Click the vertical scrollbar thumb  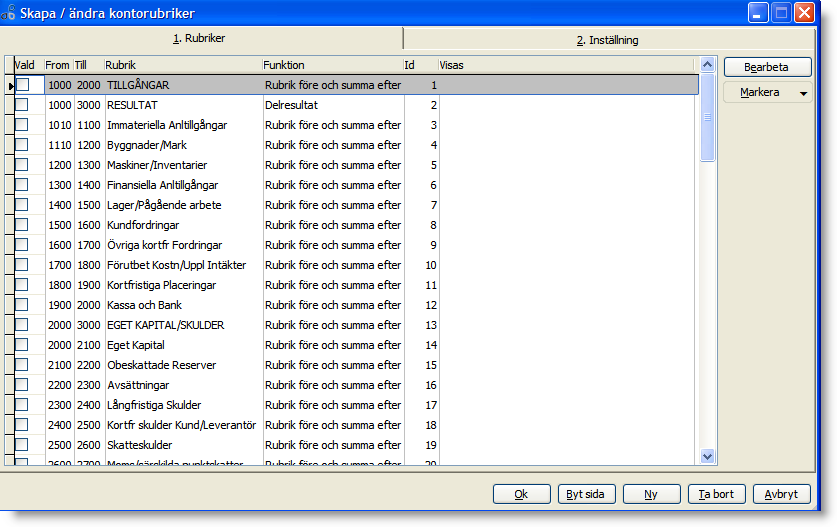pos(707,117)
